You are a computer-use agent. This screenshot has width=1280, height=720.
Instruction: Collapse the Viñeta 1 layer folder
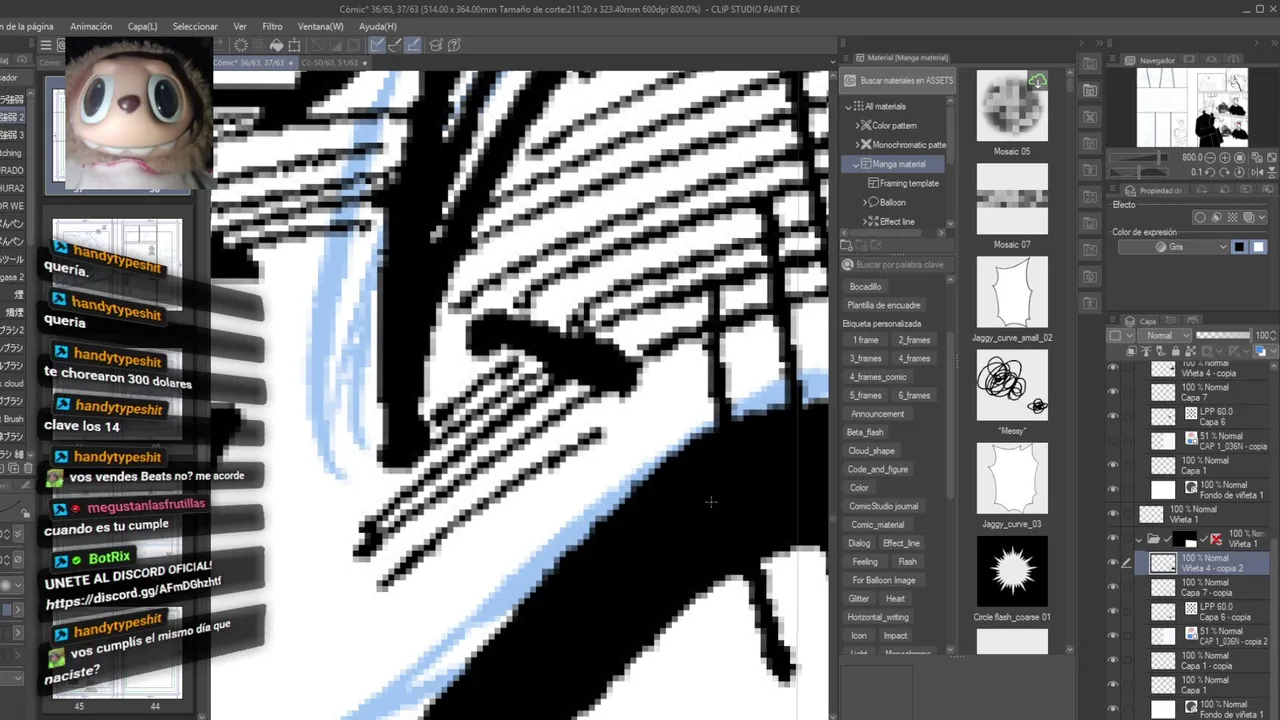[x=1139, y=539]
